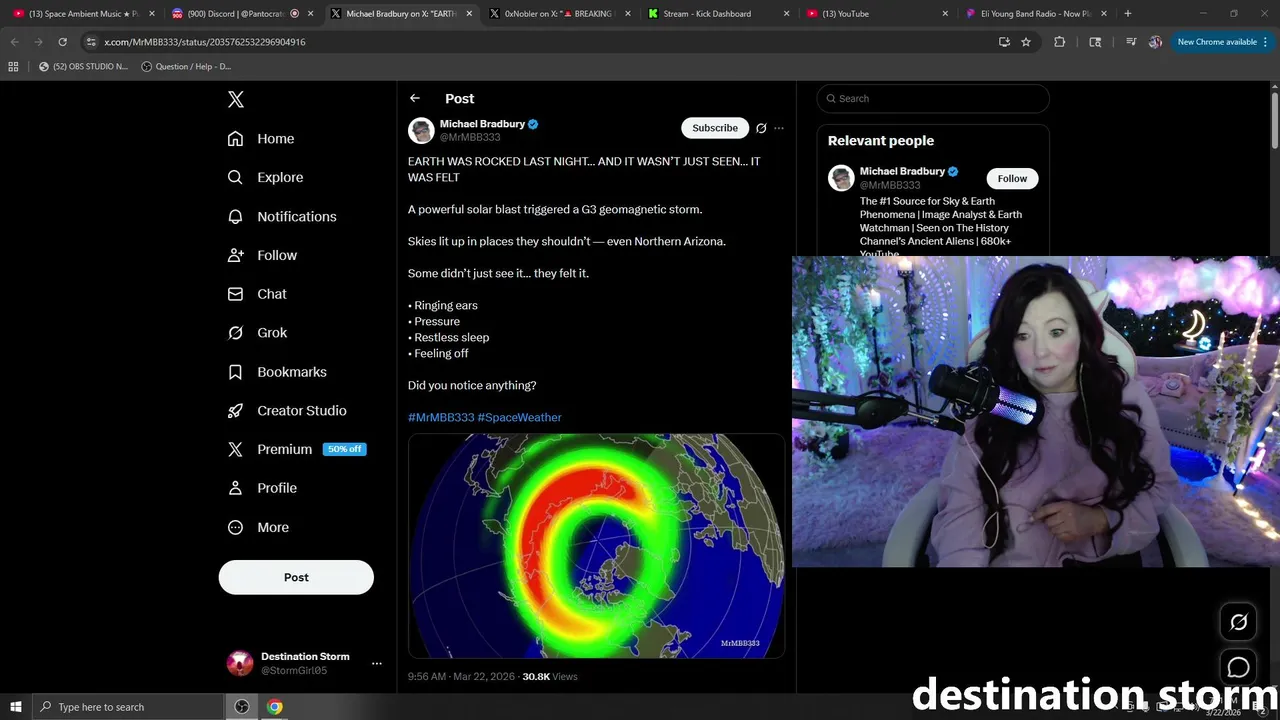Open the #MrMBB333 hashtag
The width and height of the screenshot is (1280, 720).
(x=441, y=417)
